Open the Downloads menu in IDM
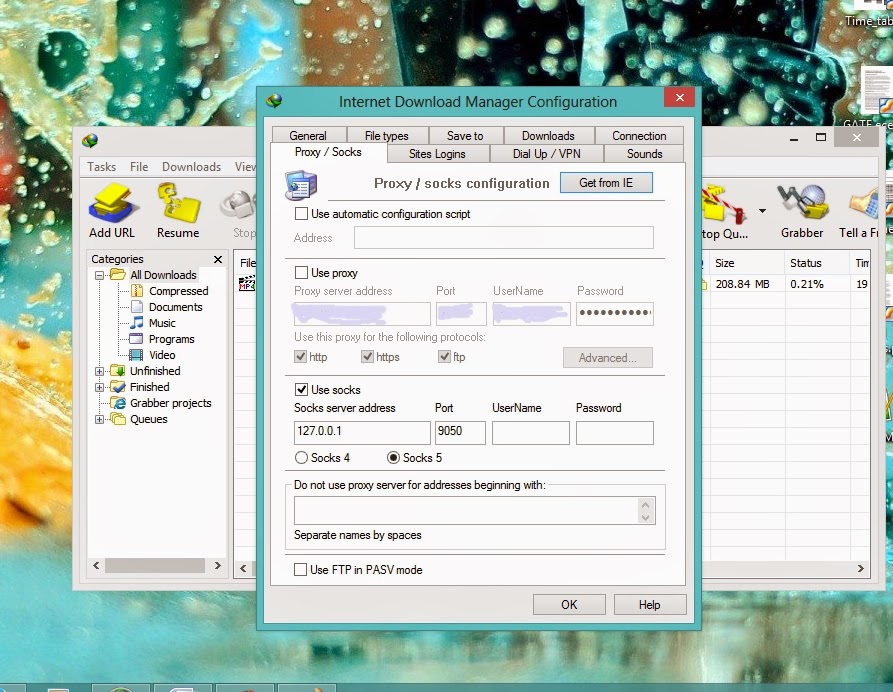The image size is (893, 692). coord(191,167)
